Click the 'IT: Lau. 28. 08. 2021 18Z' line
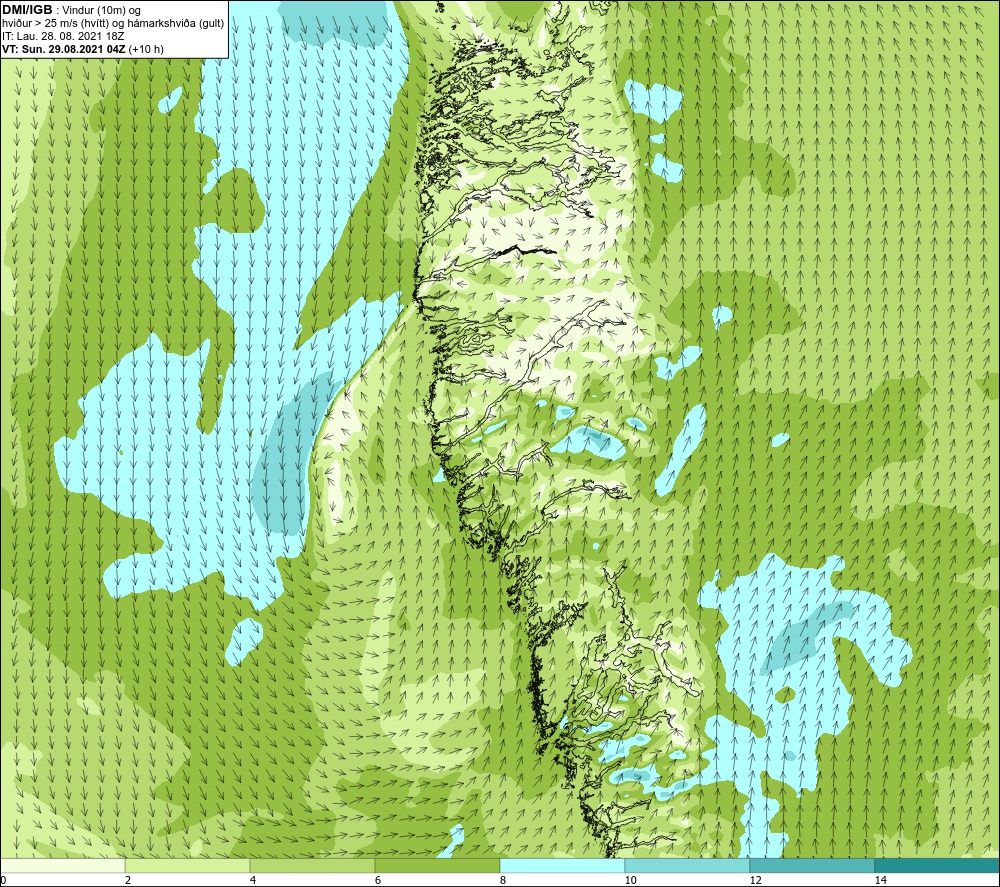This screenshot has width=1000, height=887. pyautogui.click(x=62, y=36)
